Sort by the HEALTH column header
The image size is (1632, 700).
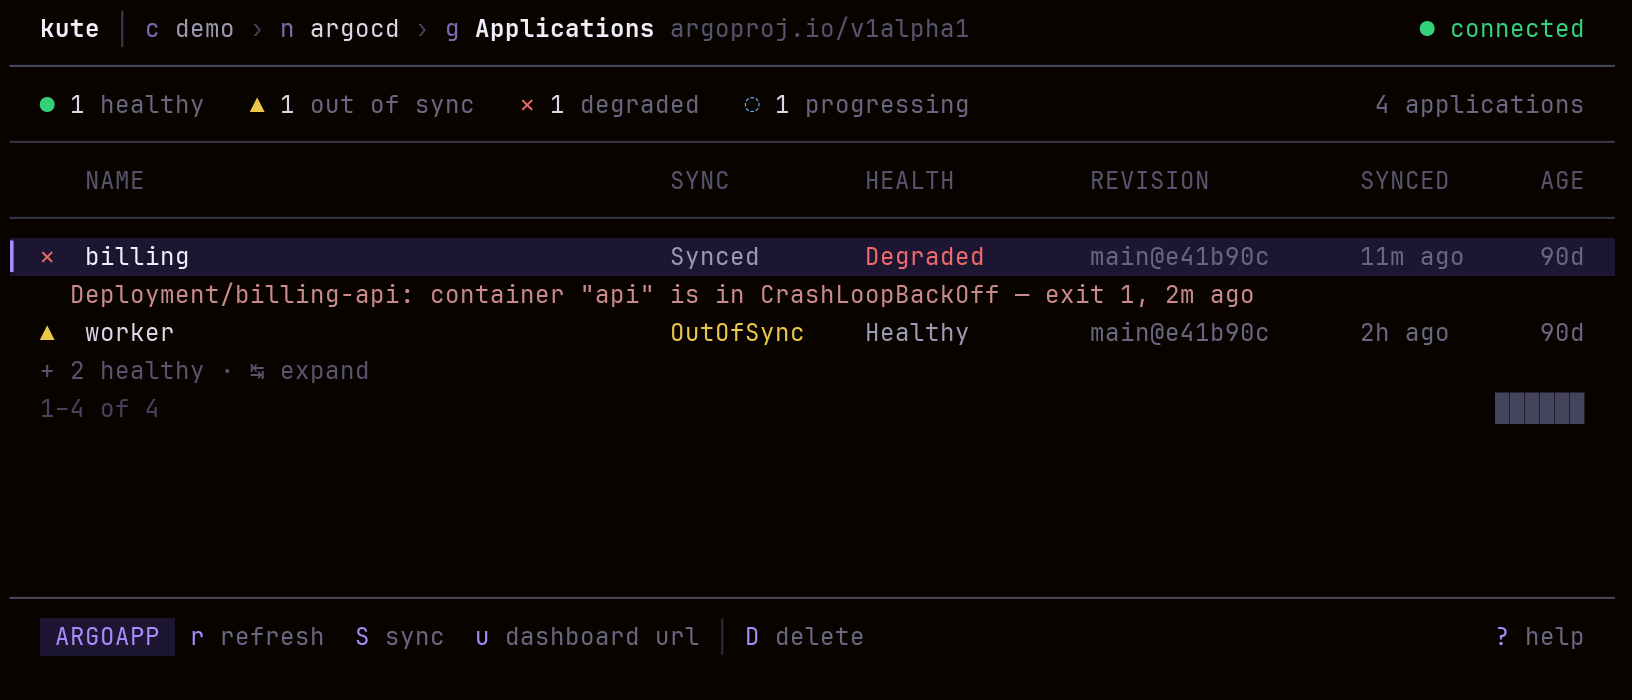tap(910, 181)
